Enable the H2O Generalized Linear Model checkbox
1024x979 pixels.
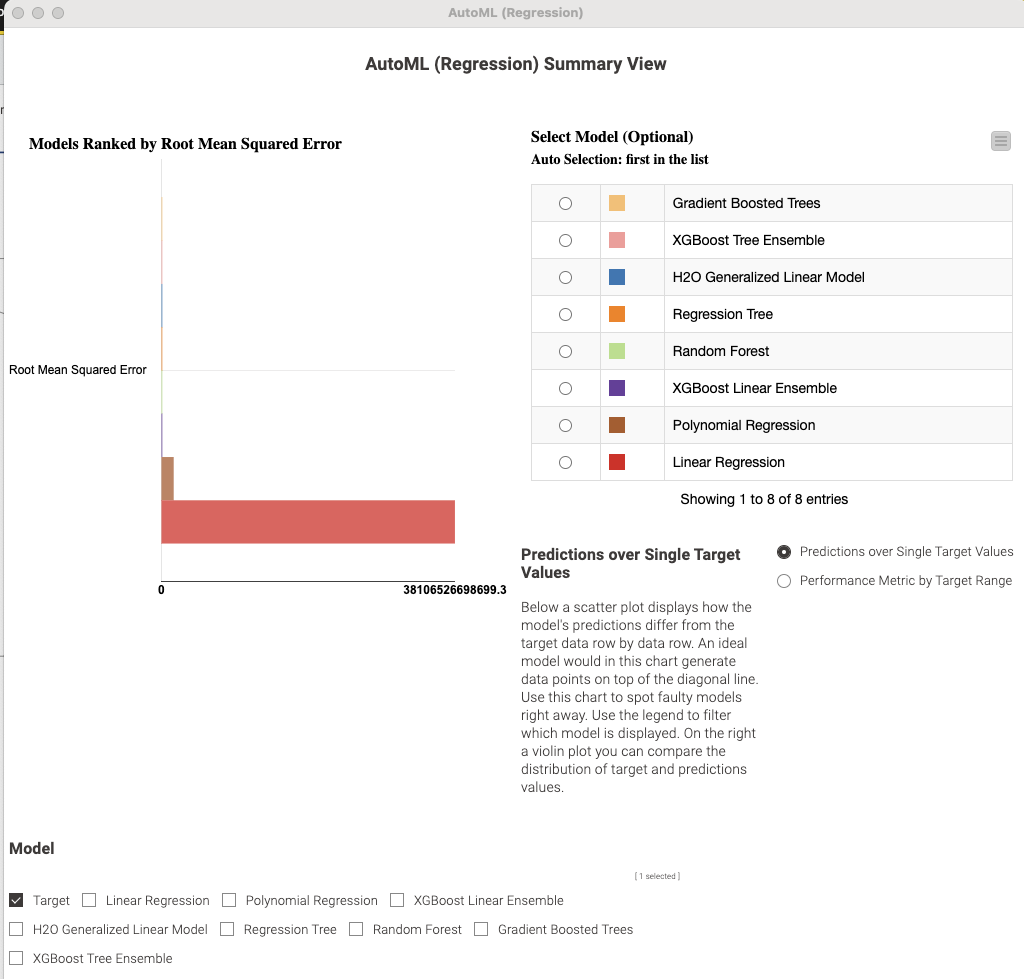tap(16, 929)
